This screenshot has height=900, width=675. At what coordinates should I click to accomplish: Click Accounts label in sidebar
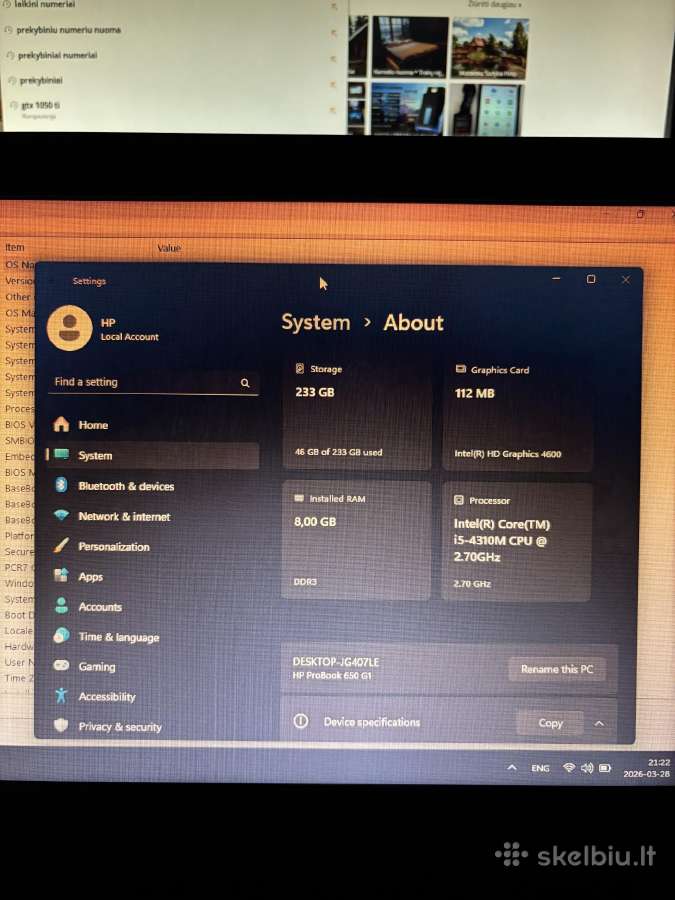[x=100, y=607]
